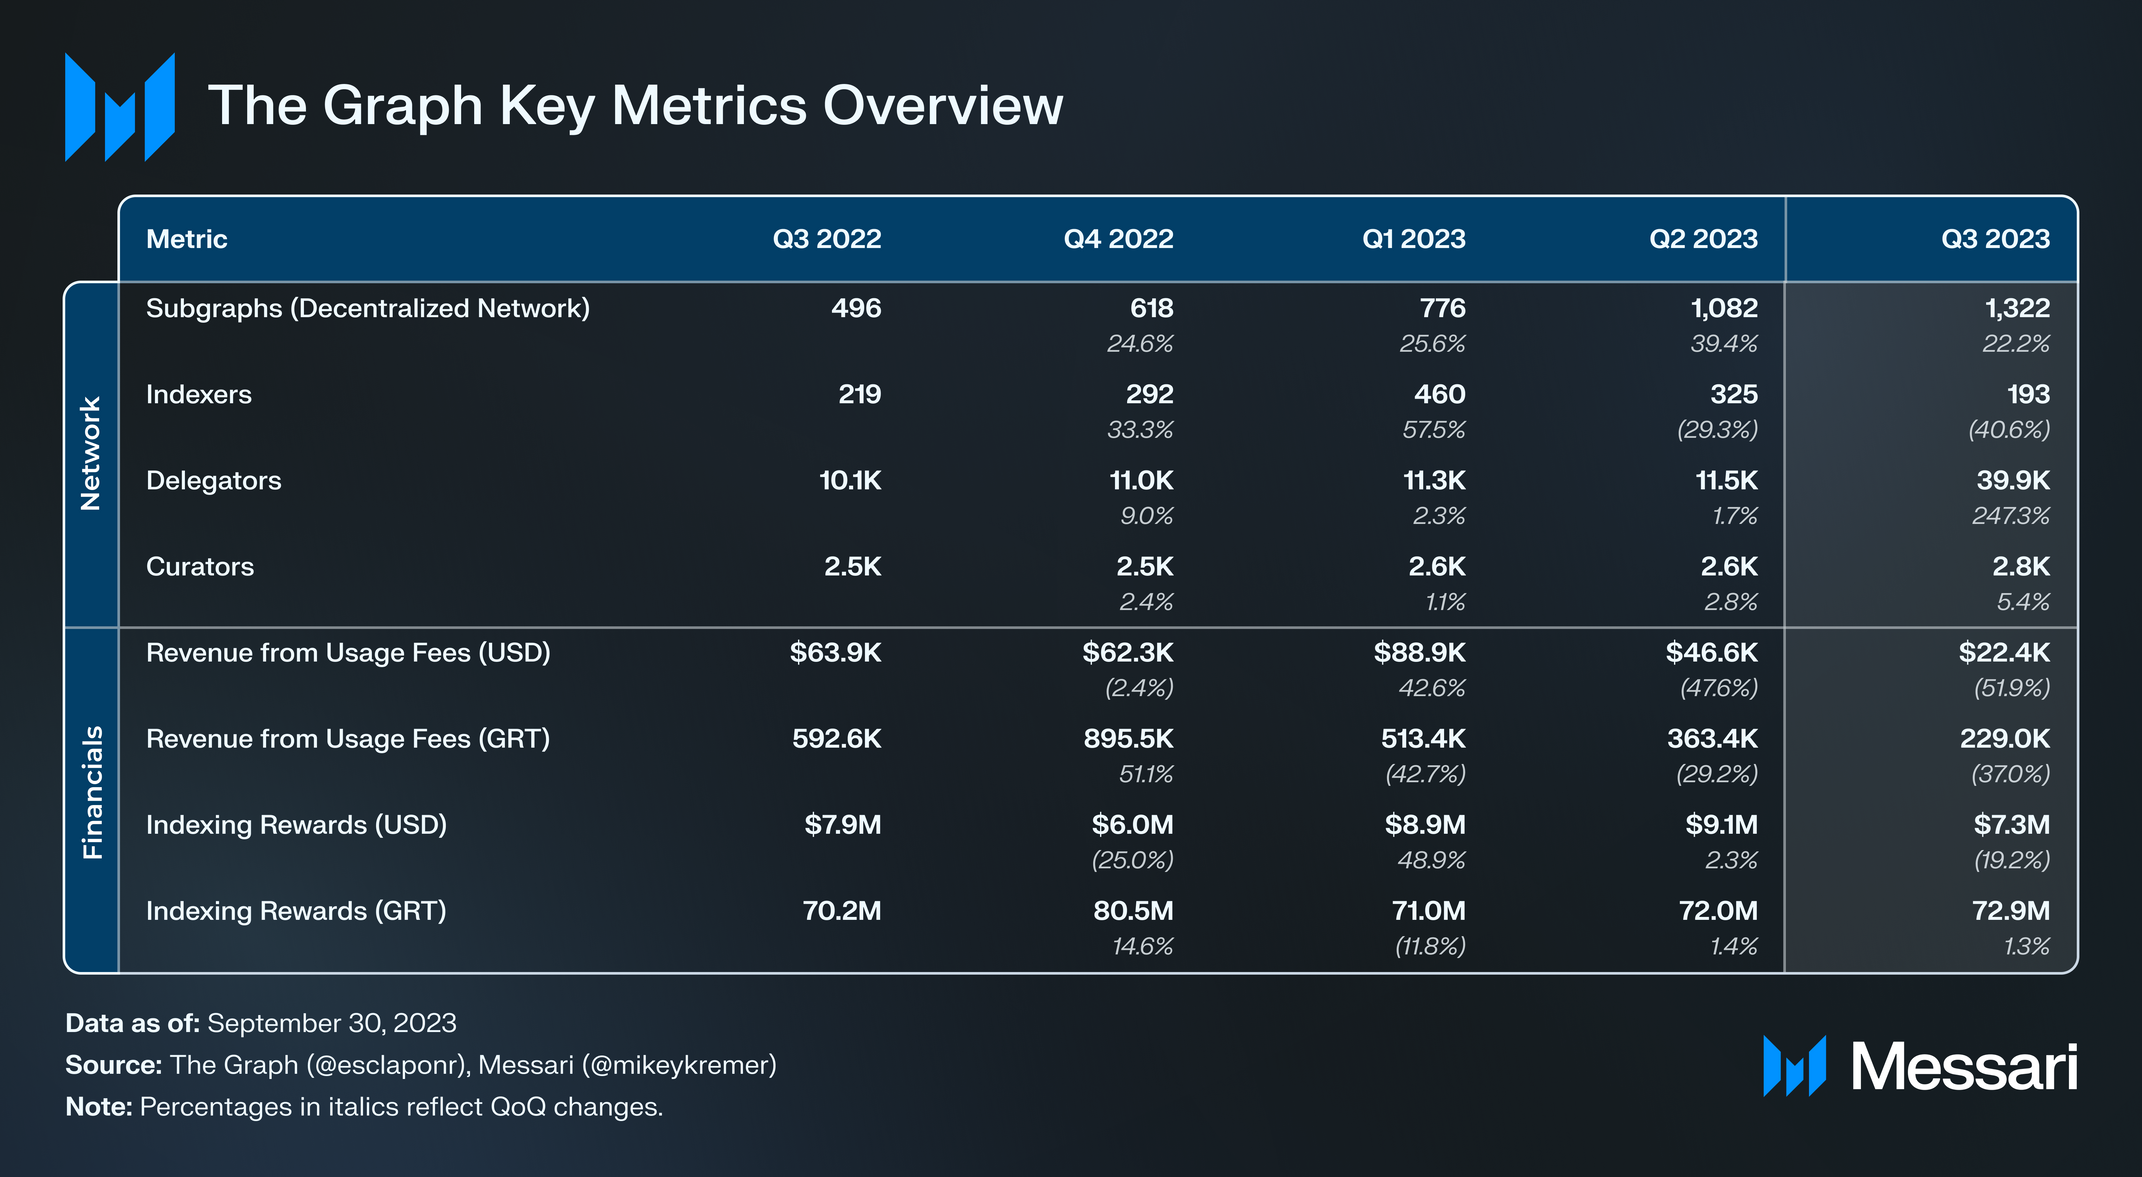2142x1177 pixels.
Task: Click the Indexers value '219'
Action: [860, 394]
